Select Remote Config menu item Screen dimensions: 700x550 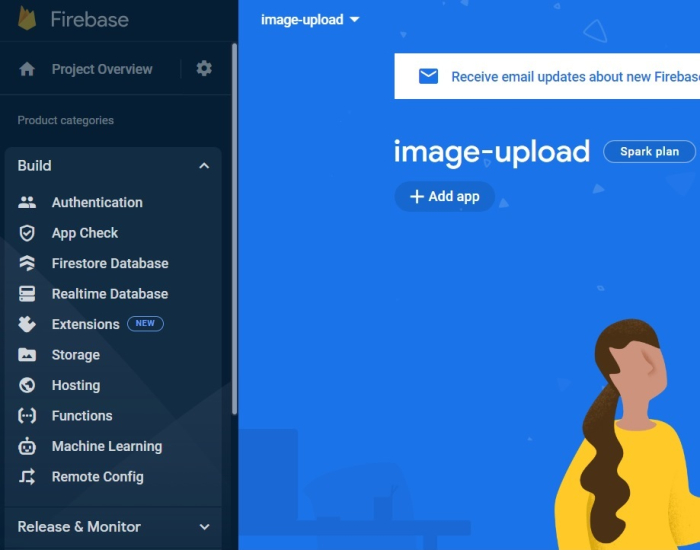pyautogui.click(x=97, y=477)
